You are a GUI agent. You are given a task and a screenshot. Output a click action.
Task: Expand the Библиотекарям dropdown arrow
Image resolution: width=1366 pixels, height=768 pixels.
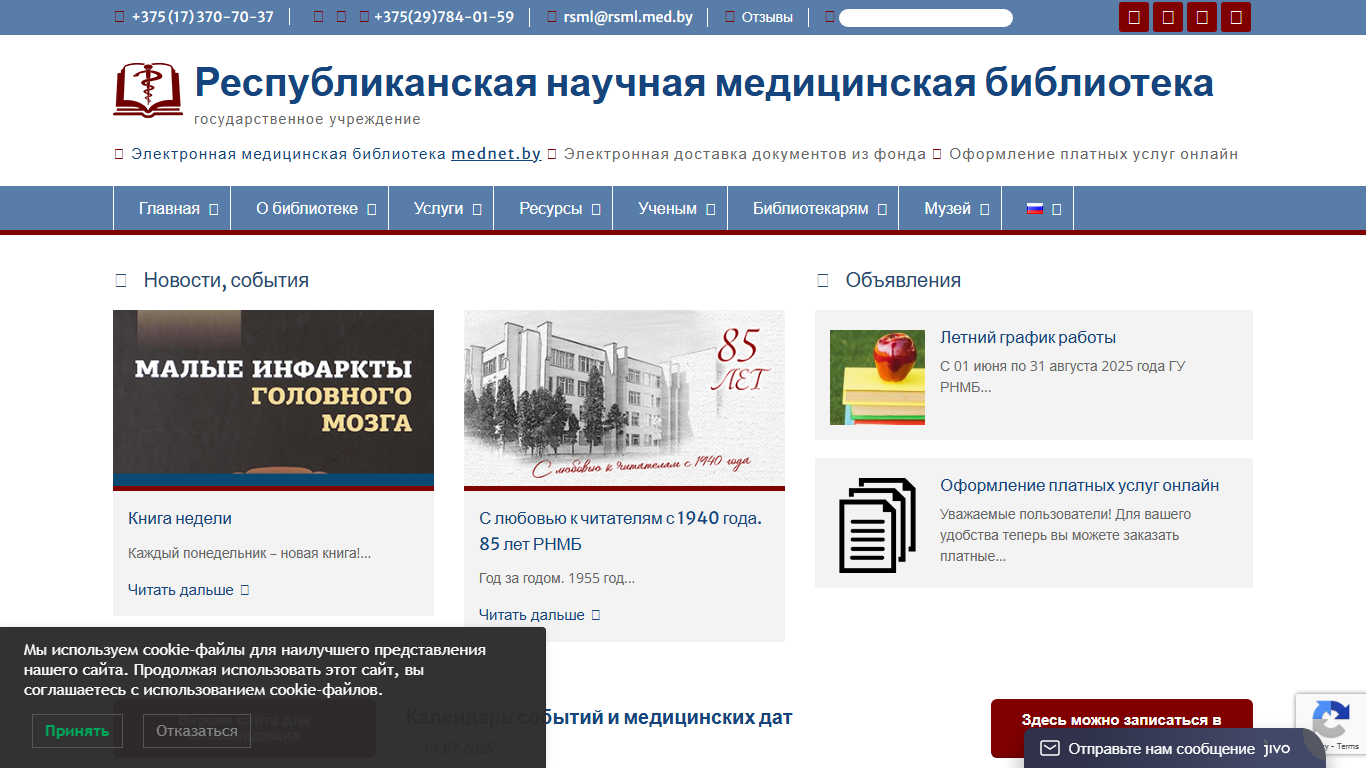coord(882,210)
